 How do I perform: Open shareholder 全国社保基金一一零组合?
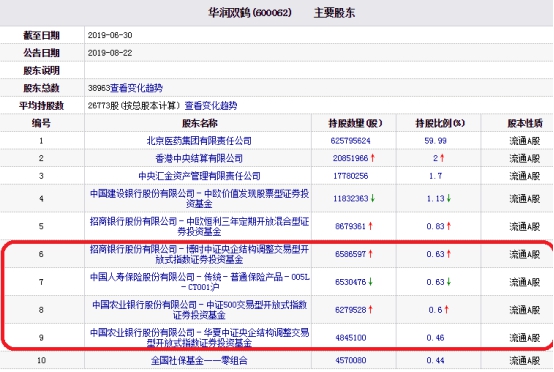[x=199, y=360]
